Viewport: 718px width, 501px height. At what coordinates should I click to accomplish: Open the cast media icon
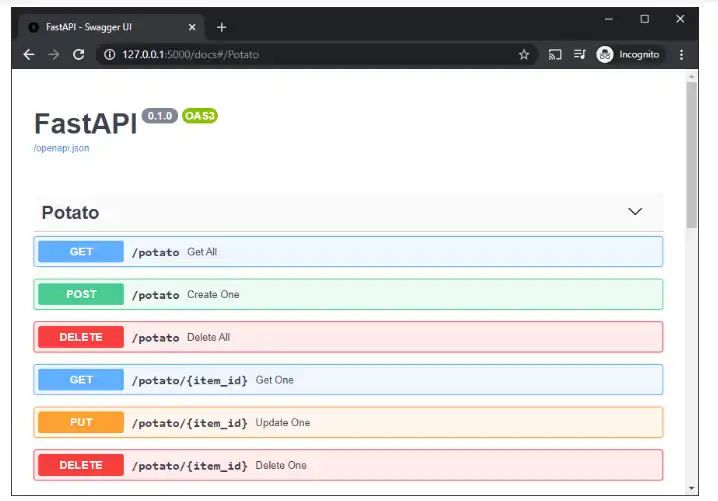(x=555, y=55)
